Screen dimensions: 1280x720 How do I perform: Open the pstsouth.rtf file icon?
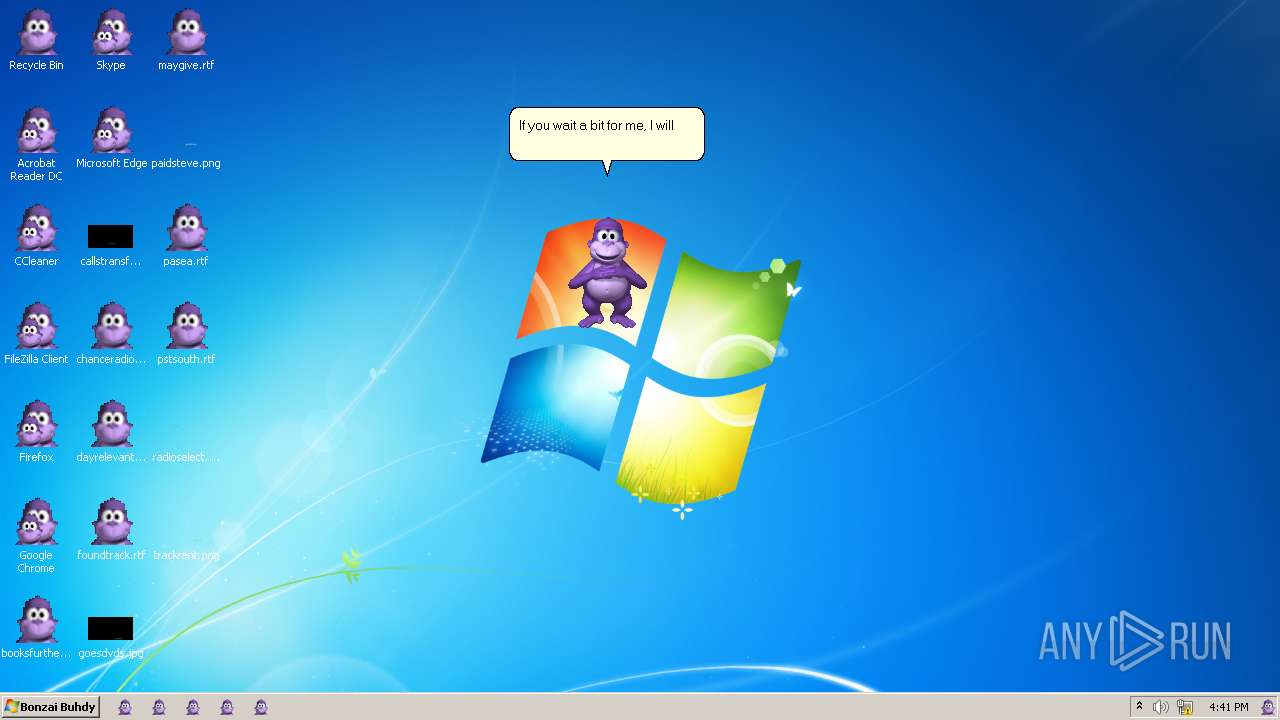186,327
